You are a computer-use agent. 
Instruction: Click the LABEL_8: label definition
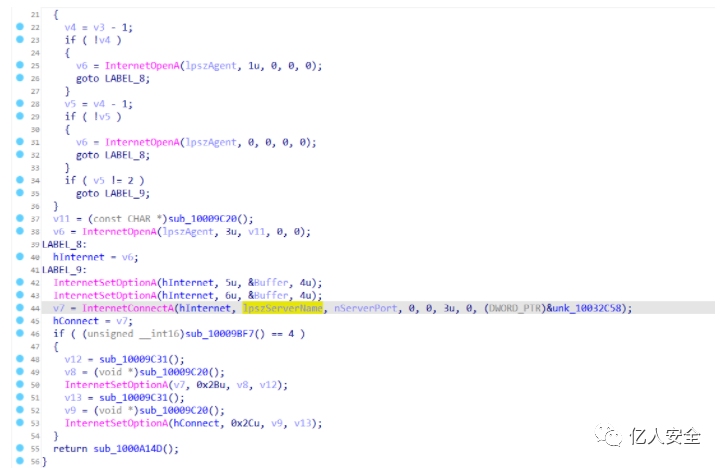pyautogui.click(x=64, y=244)
